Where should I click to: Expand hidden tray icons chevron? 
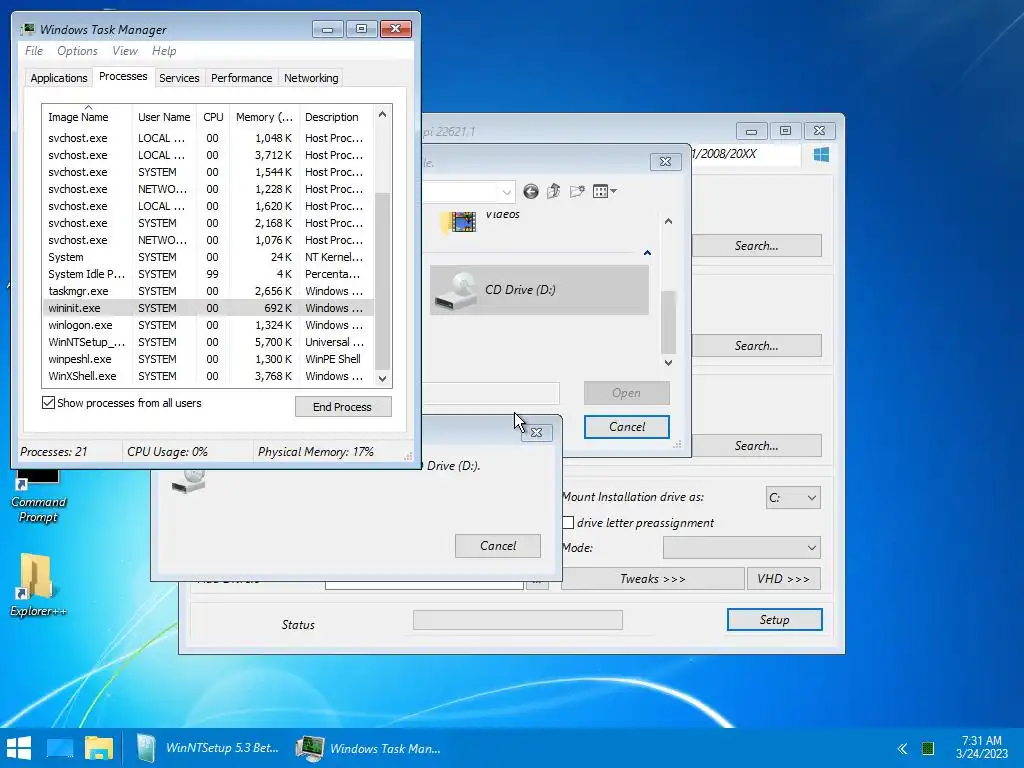(903, 748)
